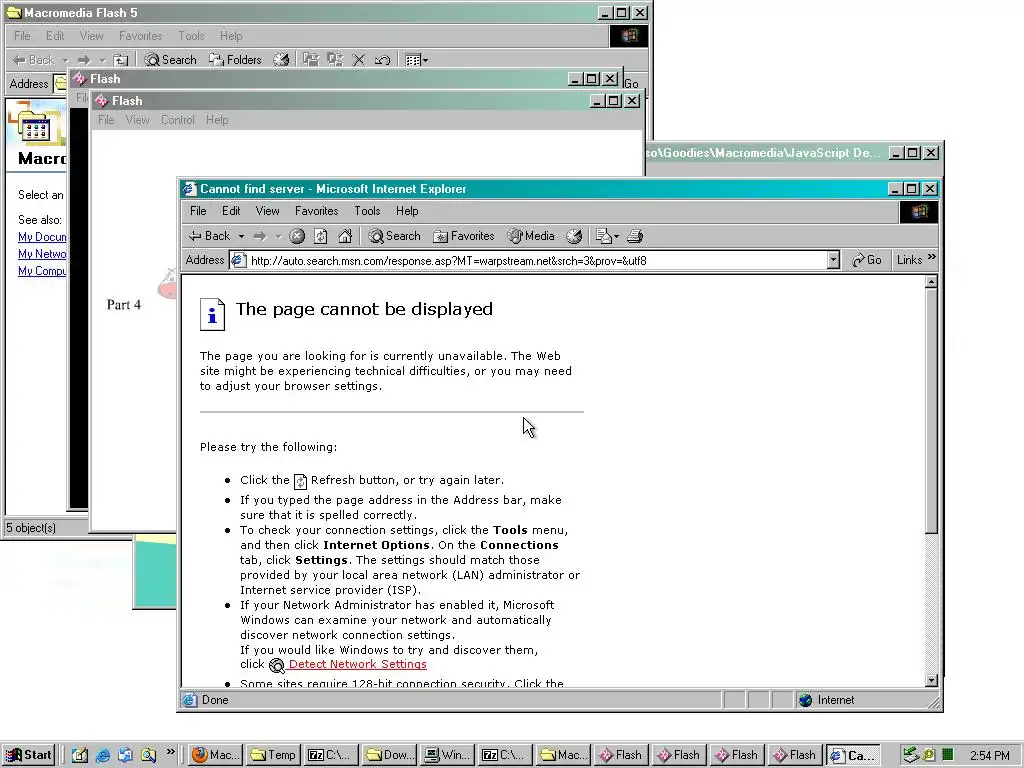The width and height of the screenshot is (1024, 768).
Task: Click Undo icon in Macromedia Flash 5 window
Action: 383,60
